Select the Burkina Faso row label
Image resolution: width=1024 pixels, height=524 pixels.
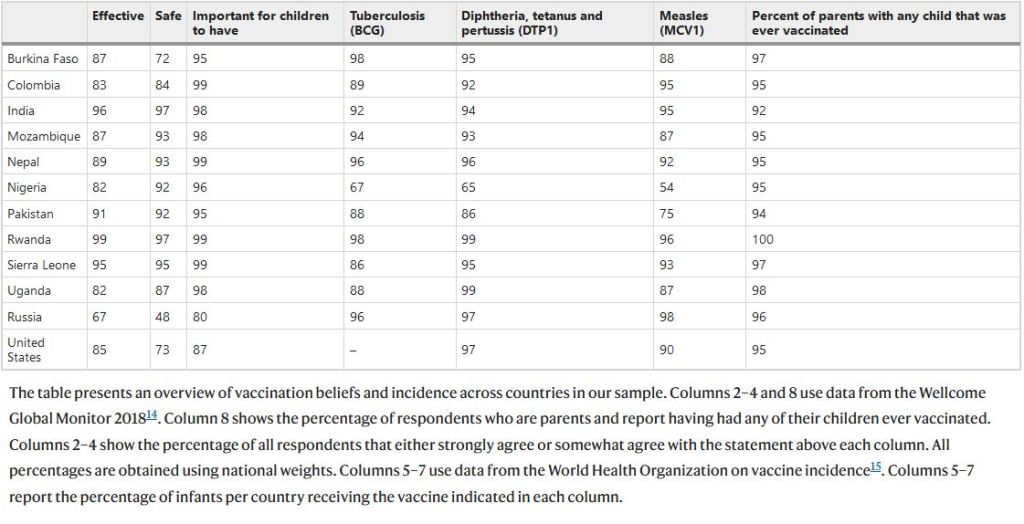coord(42,59)
